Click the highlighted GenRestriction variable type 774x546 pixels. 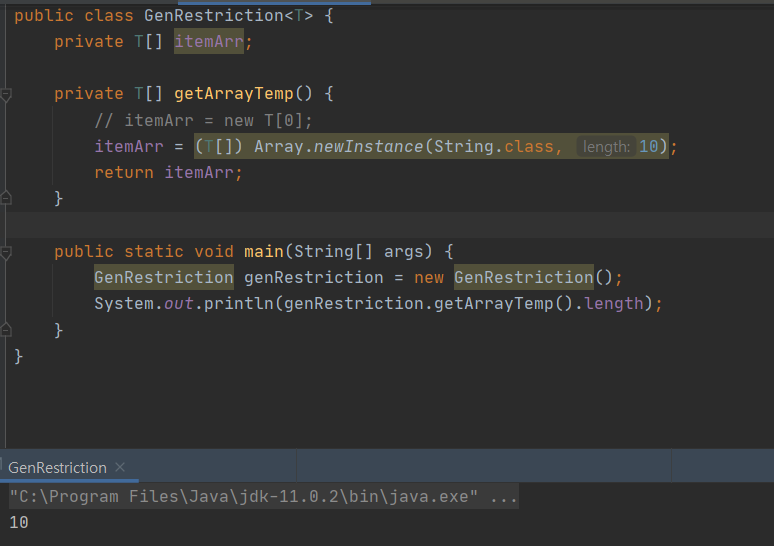pyautogui.click(x=164, y=277)
